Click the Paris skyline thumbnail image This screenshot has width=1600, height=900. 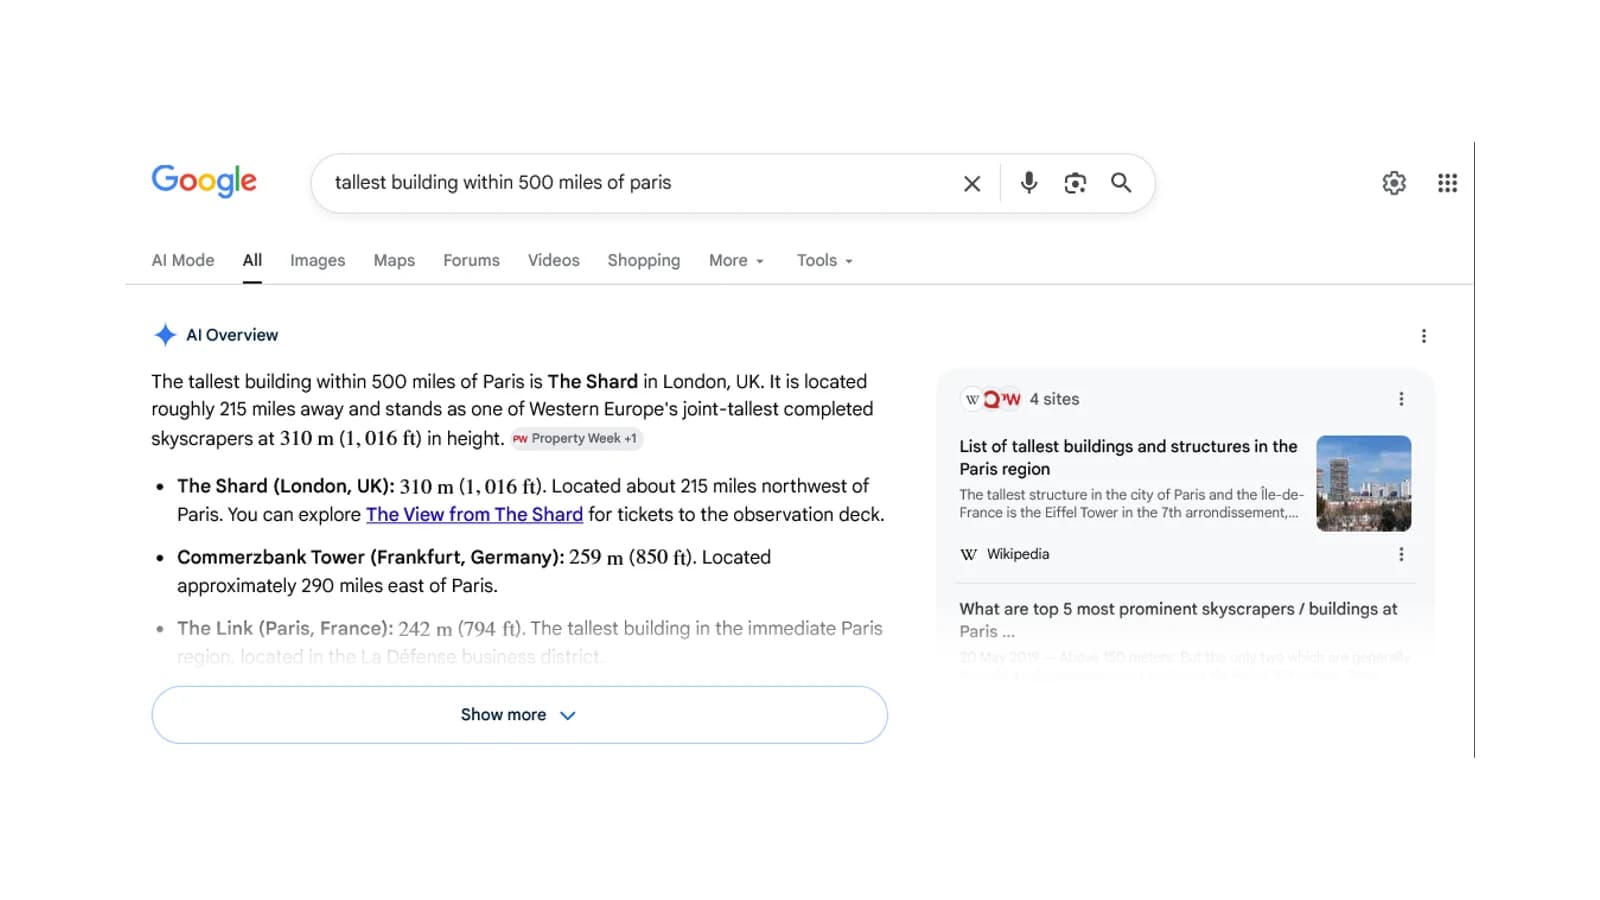pos(1364,483)
